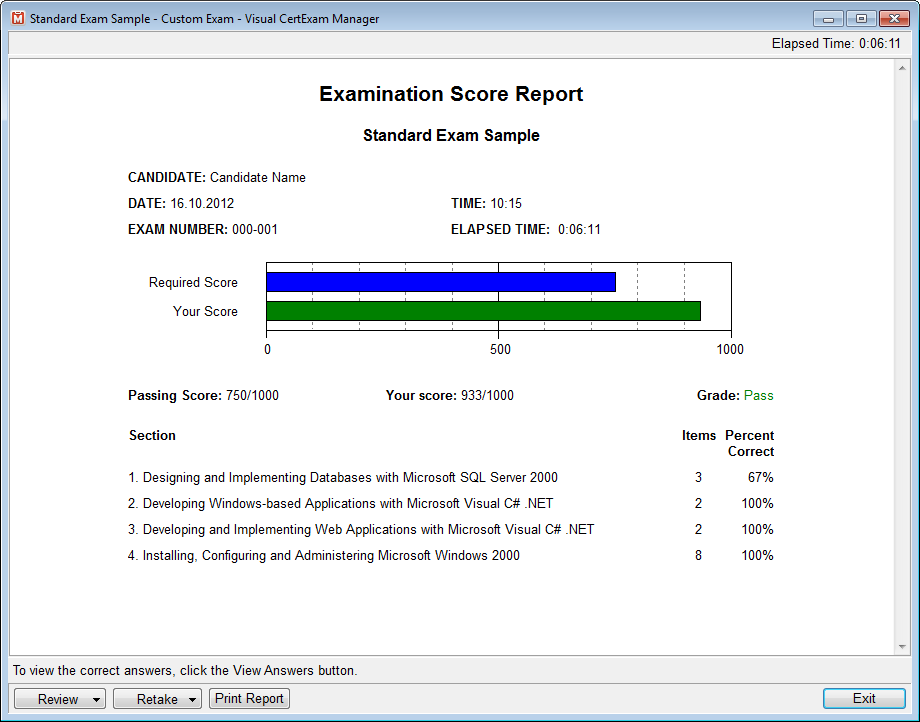
Task: Select the Web Applications section row
Action: click(x=451, y=529)
